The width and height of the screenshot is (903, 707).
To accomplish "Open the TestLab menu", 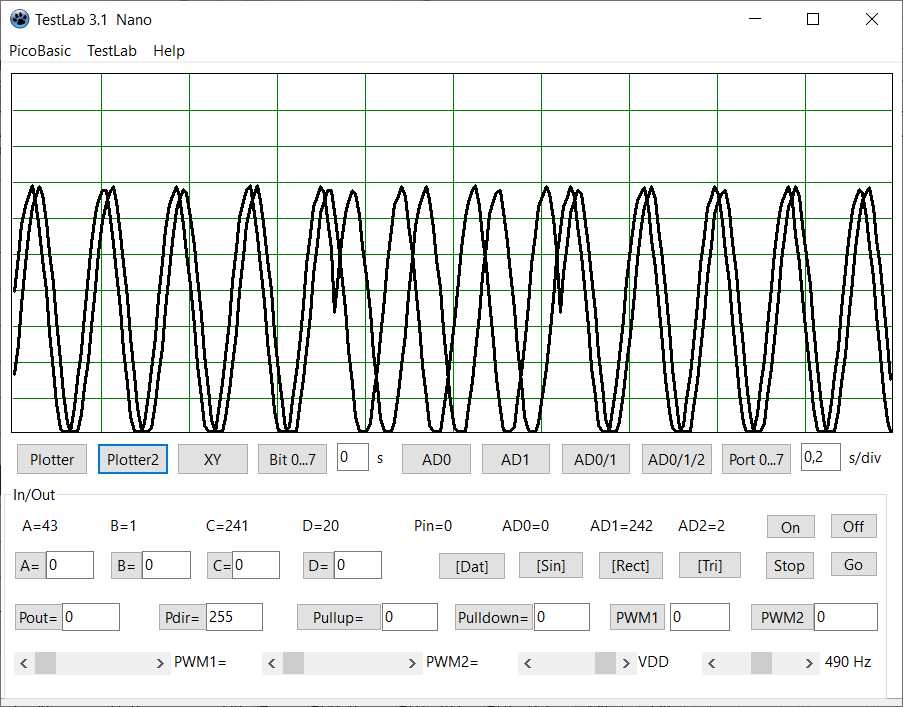I will coord(112,51).
